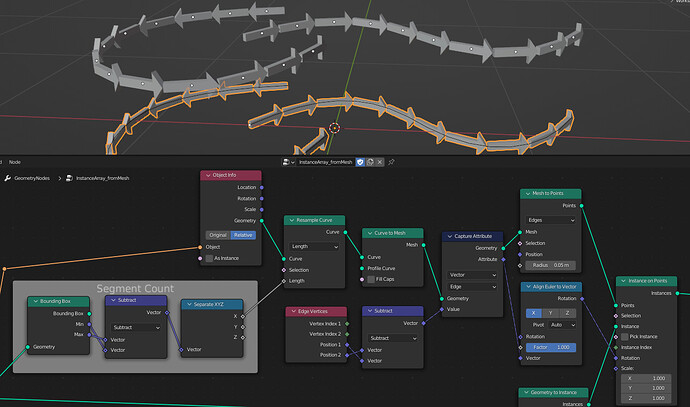Collapse the Object Info node
The image size is (690, 407).
(208, 175)
